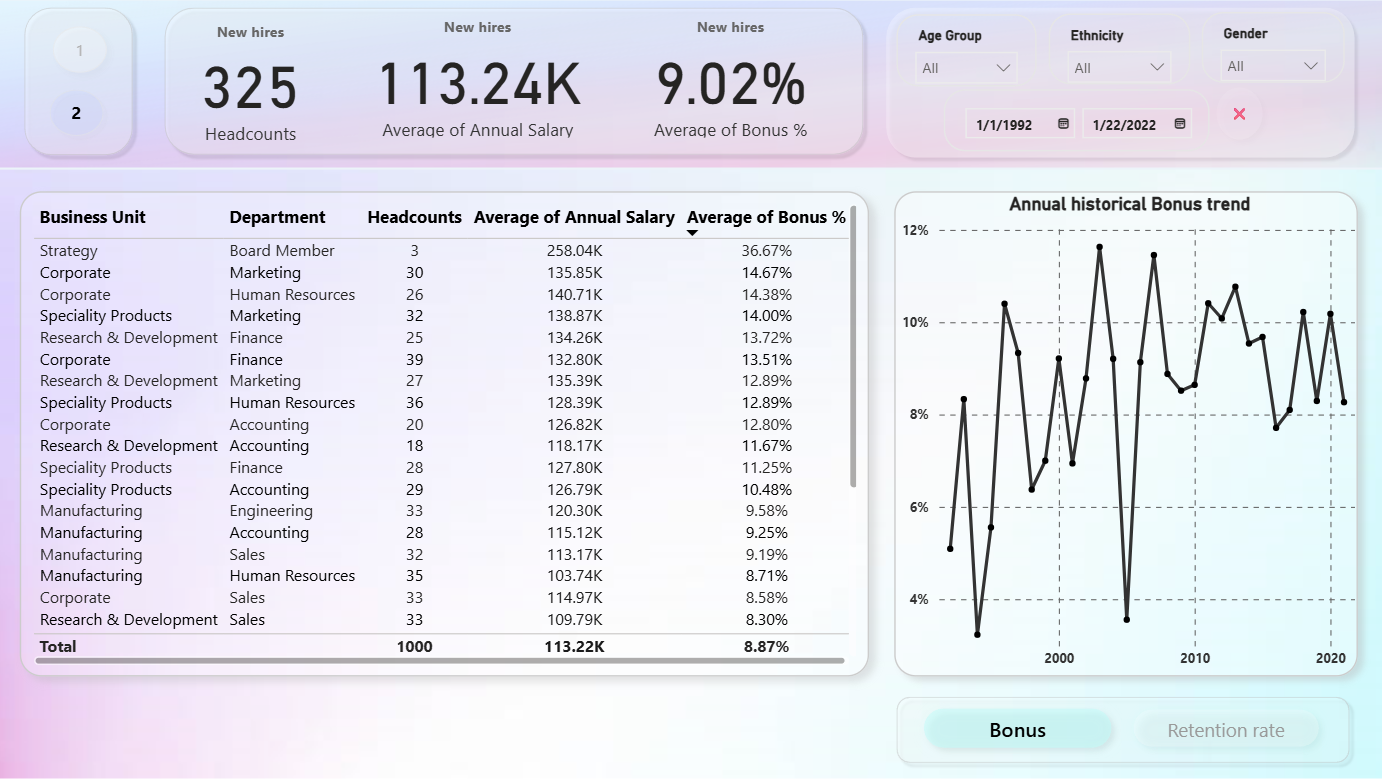Click the sort arrow under Average of Bonus %
Screen dimensions: 1382x779
click(x=692, y=233)
